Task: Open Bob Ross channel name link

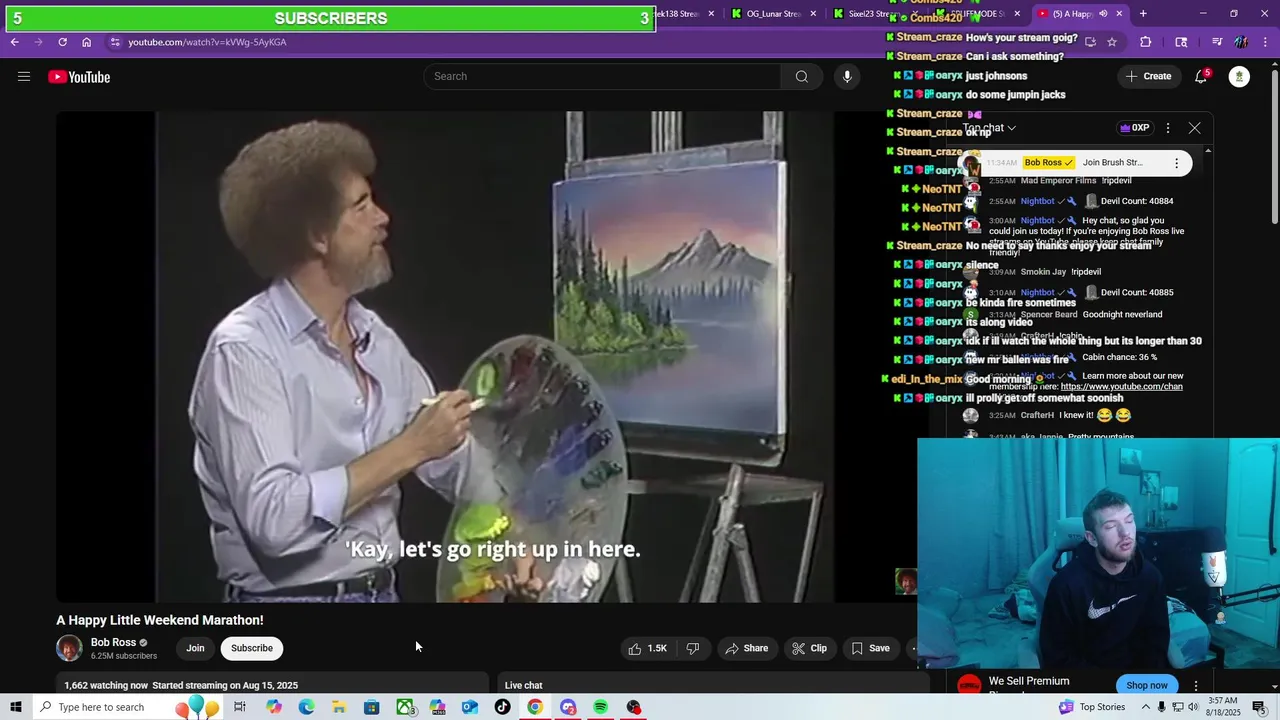Action: coord(113,642)
